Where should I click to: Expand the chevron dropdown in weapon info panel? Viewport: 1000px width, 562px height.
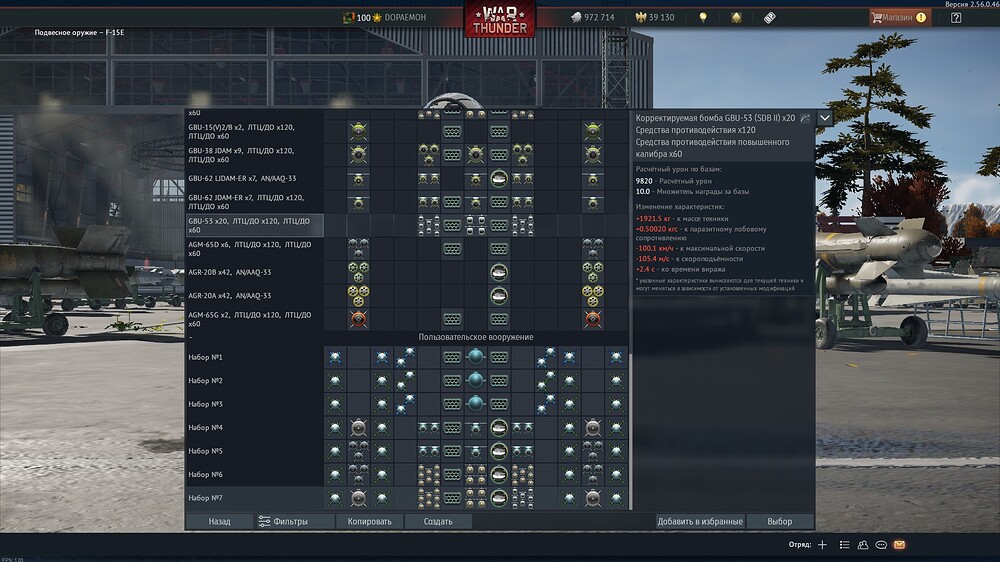[x=825, y=118]
